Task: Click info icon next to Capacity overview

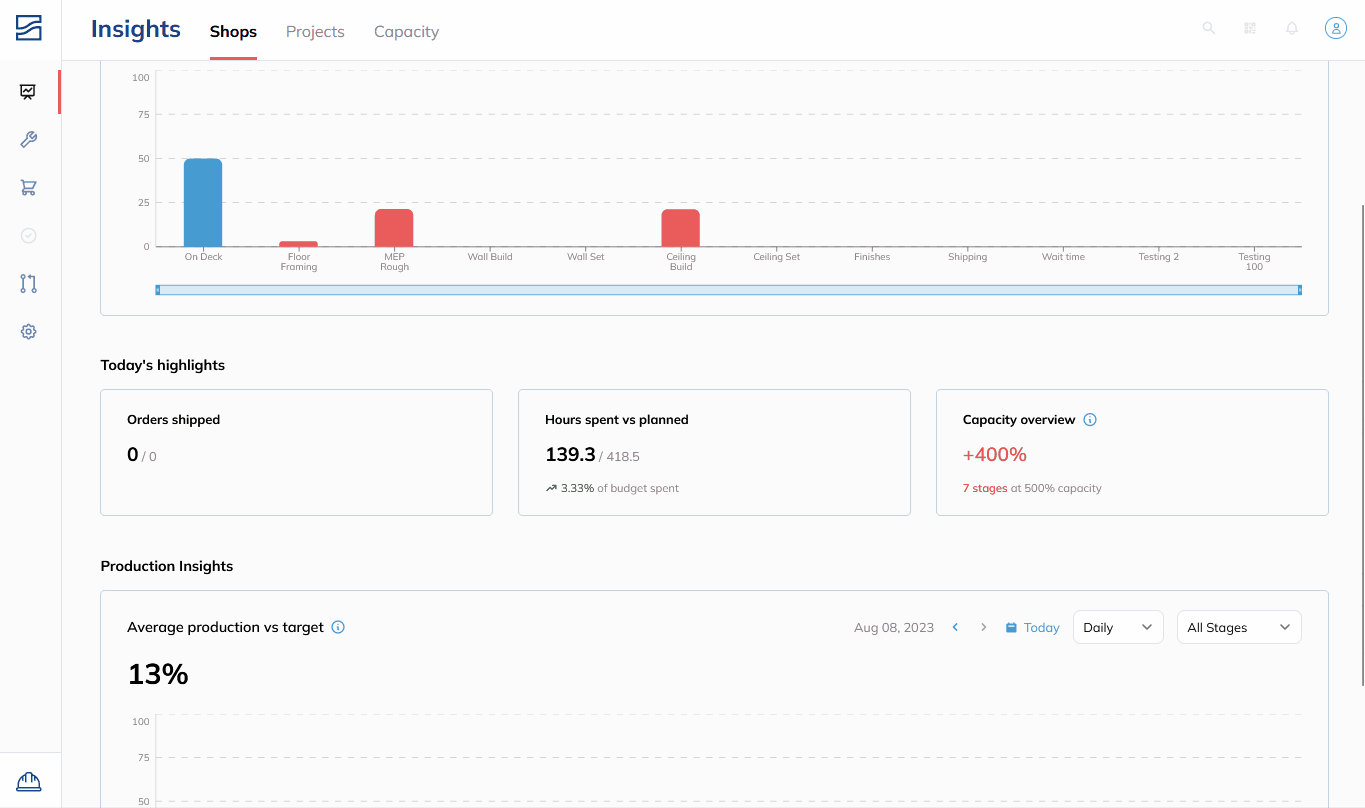Action: pos(1090,420)
